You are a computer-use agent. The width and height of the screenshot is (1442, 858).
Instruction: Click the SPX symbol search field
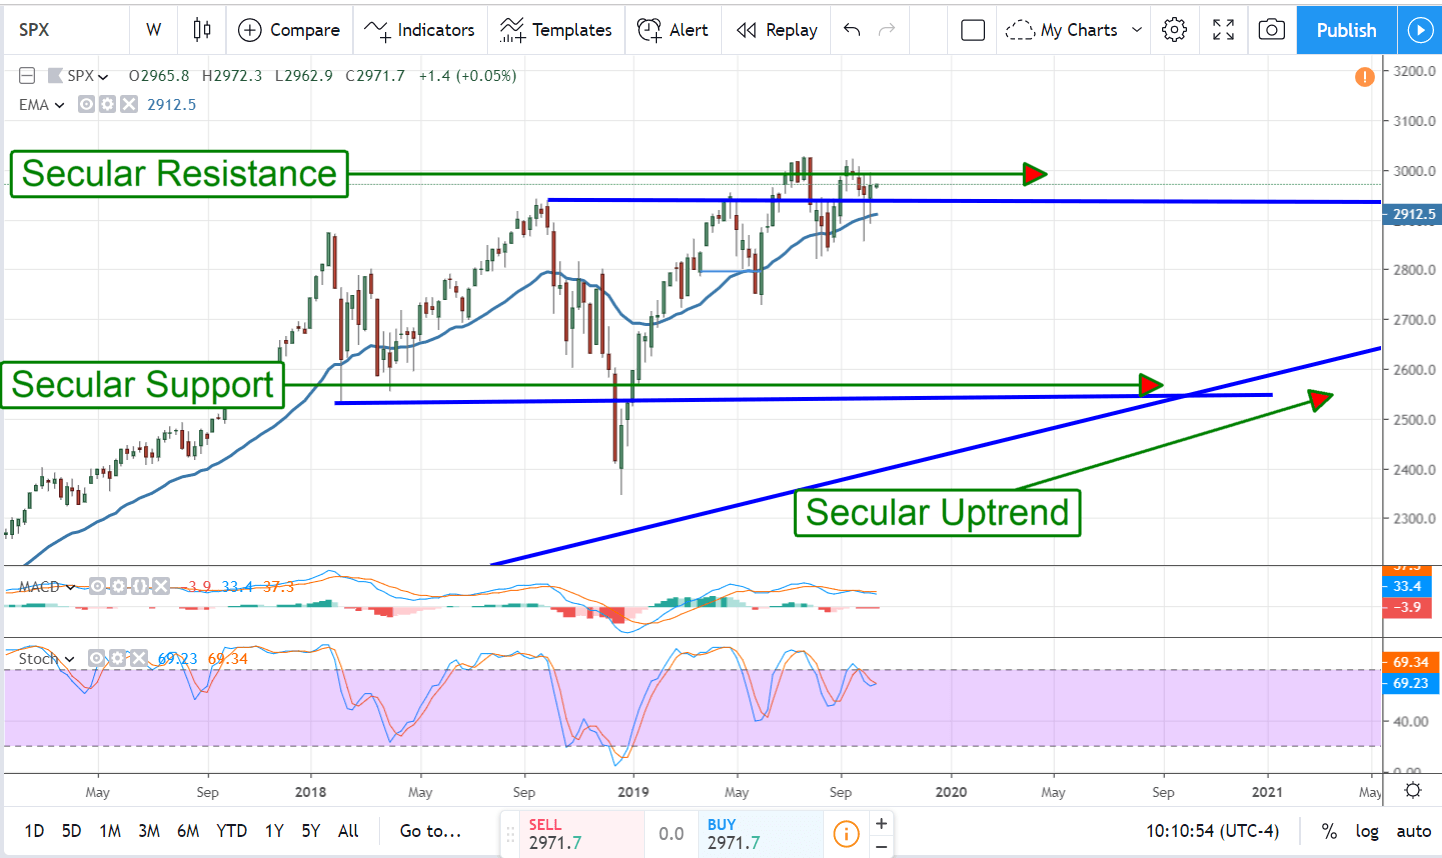click(66, 30)
